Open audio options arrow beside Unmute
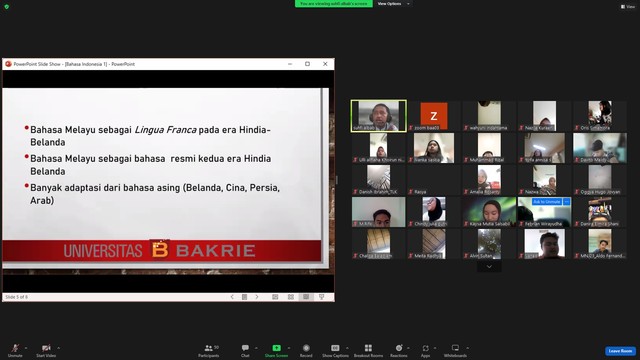The height and width of the screenshot is (360, 640). point(26,348)
